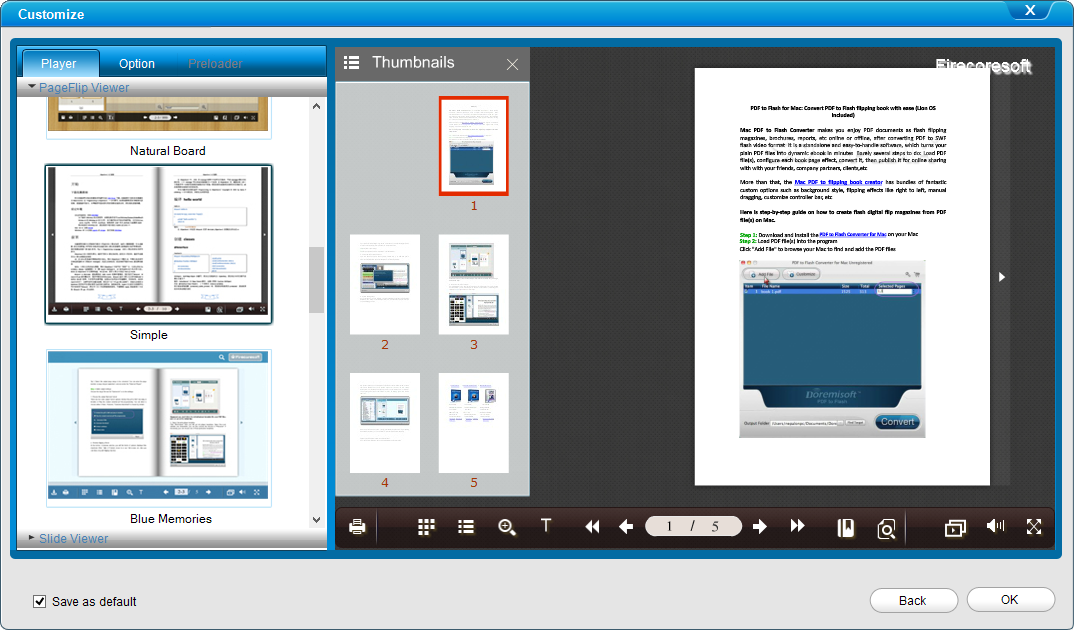
Task: Close the Customize dialog
Action: (x=1030, y=10)
